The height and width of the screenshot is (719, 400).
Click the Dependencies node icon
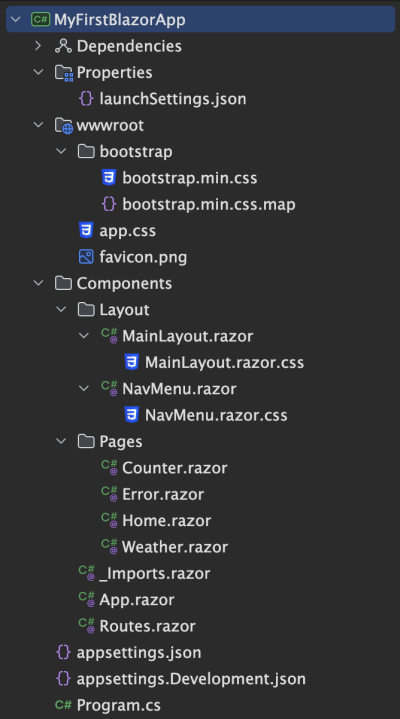point(63,46)
